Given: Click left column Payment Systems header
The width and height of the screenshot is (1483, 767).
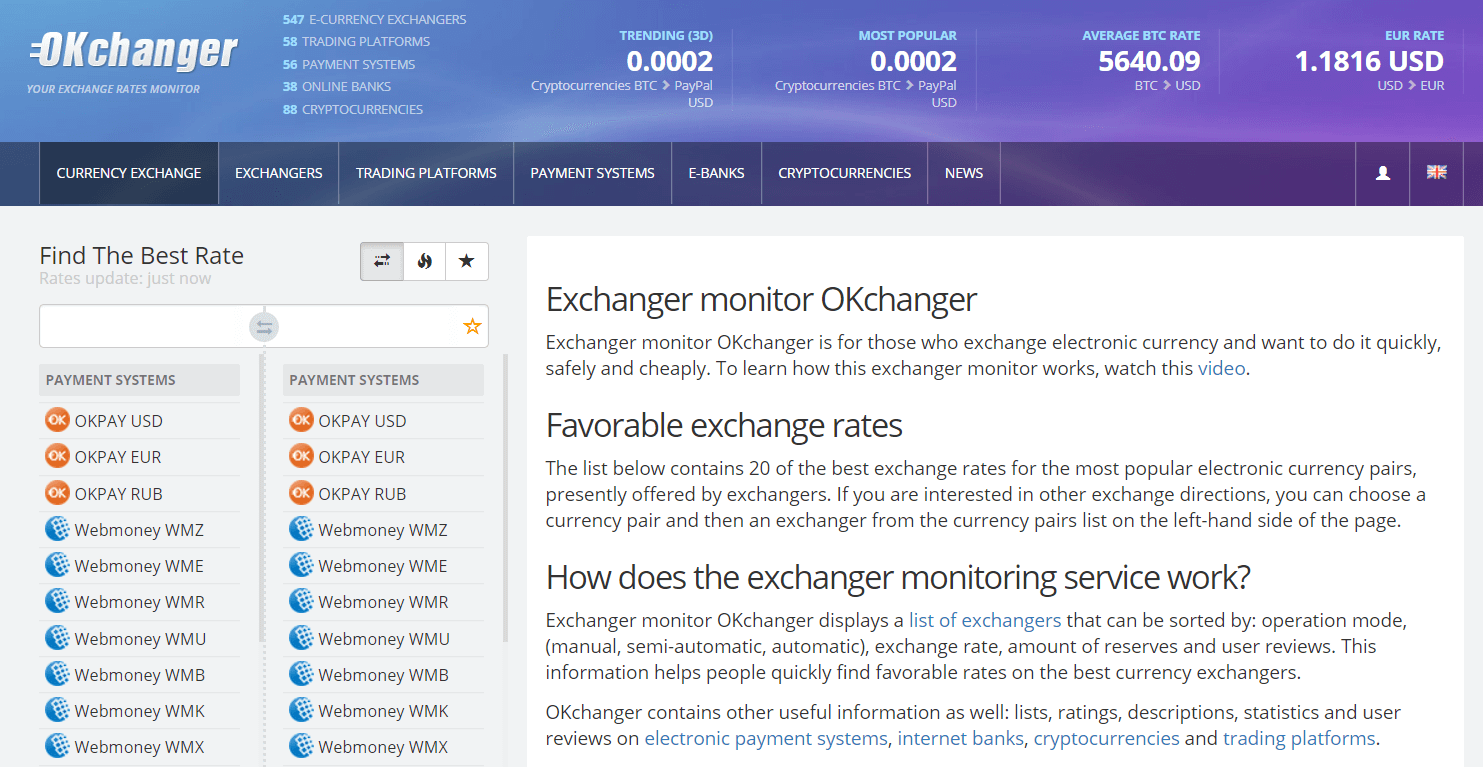Looking at the screenshot, I should pos(140,380).
